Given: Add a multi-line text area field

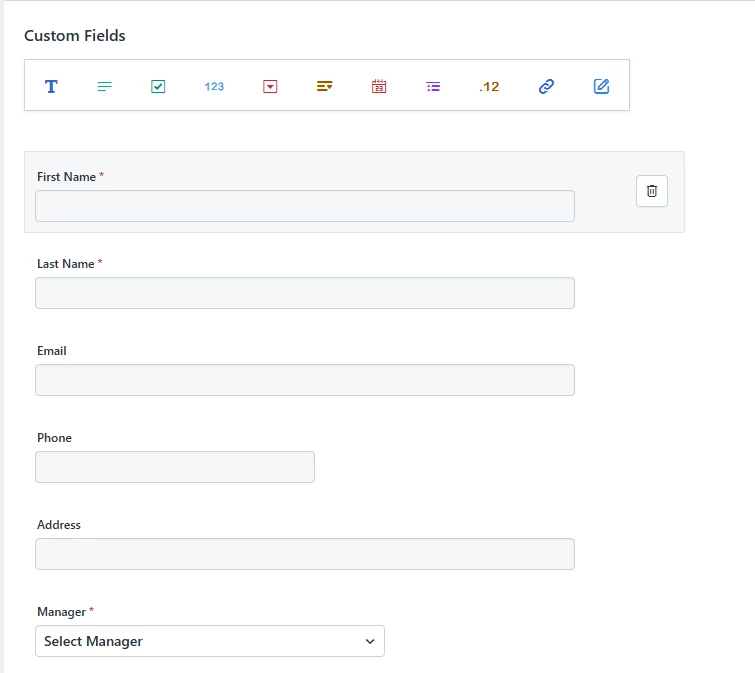Looking at the screenshot, I should coord(104,86).
